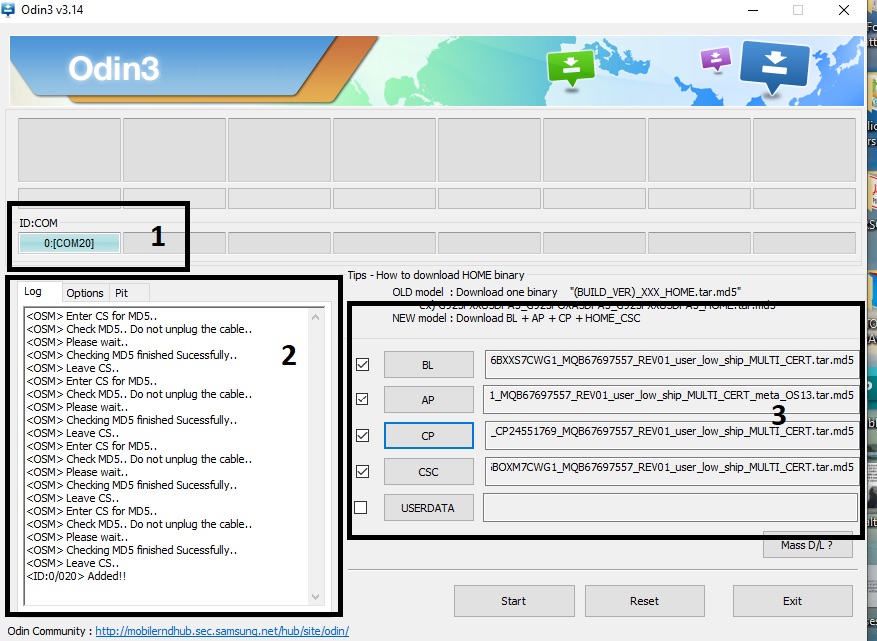Uncheck the CSC file checkbox
Viewport: 877px width, 641px height.
point(362,472)
